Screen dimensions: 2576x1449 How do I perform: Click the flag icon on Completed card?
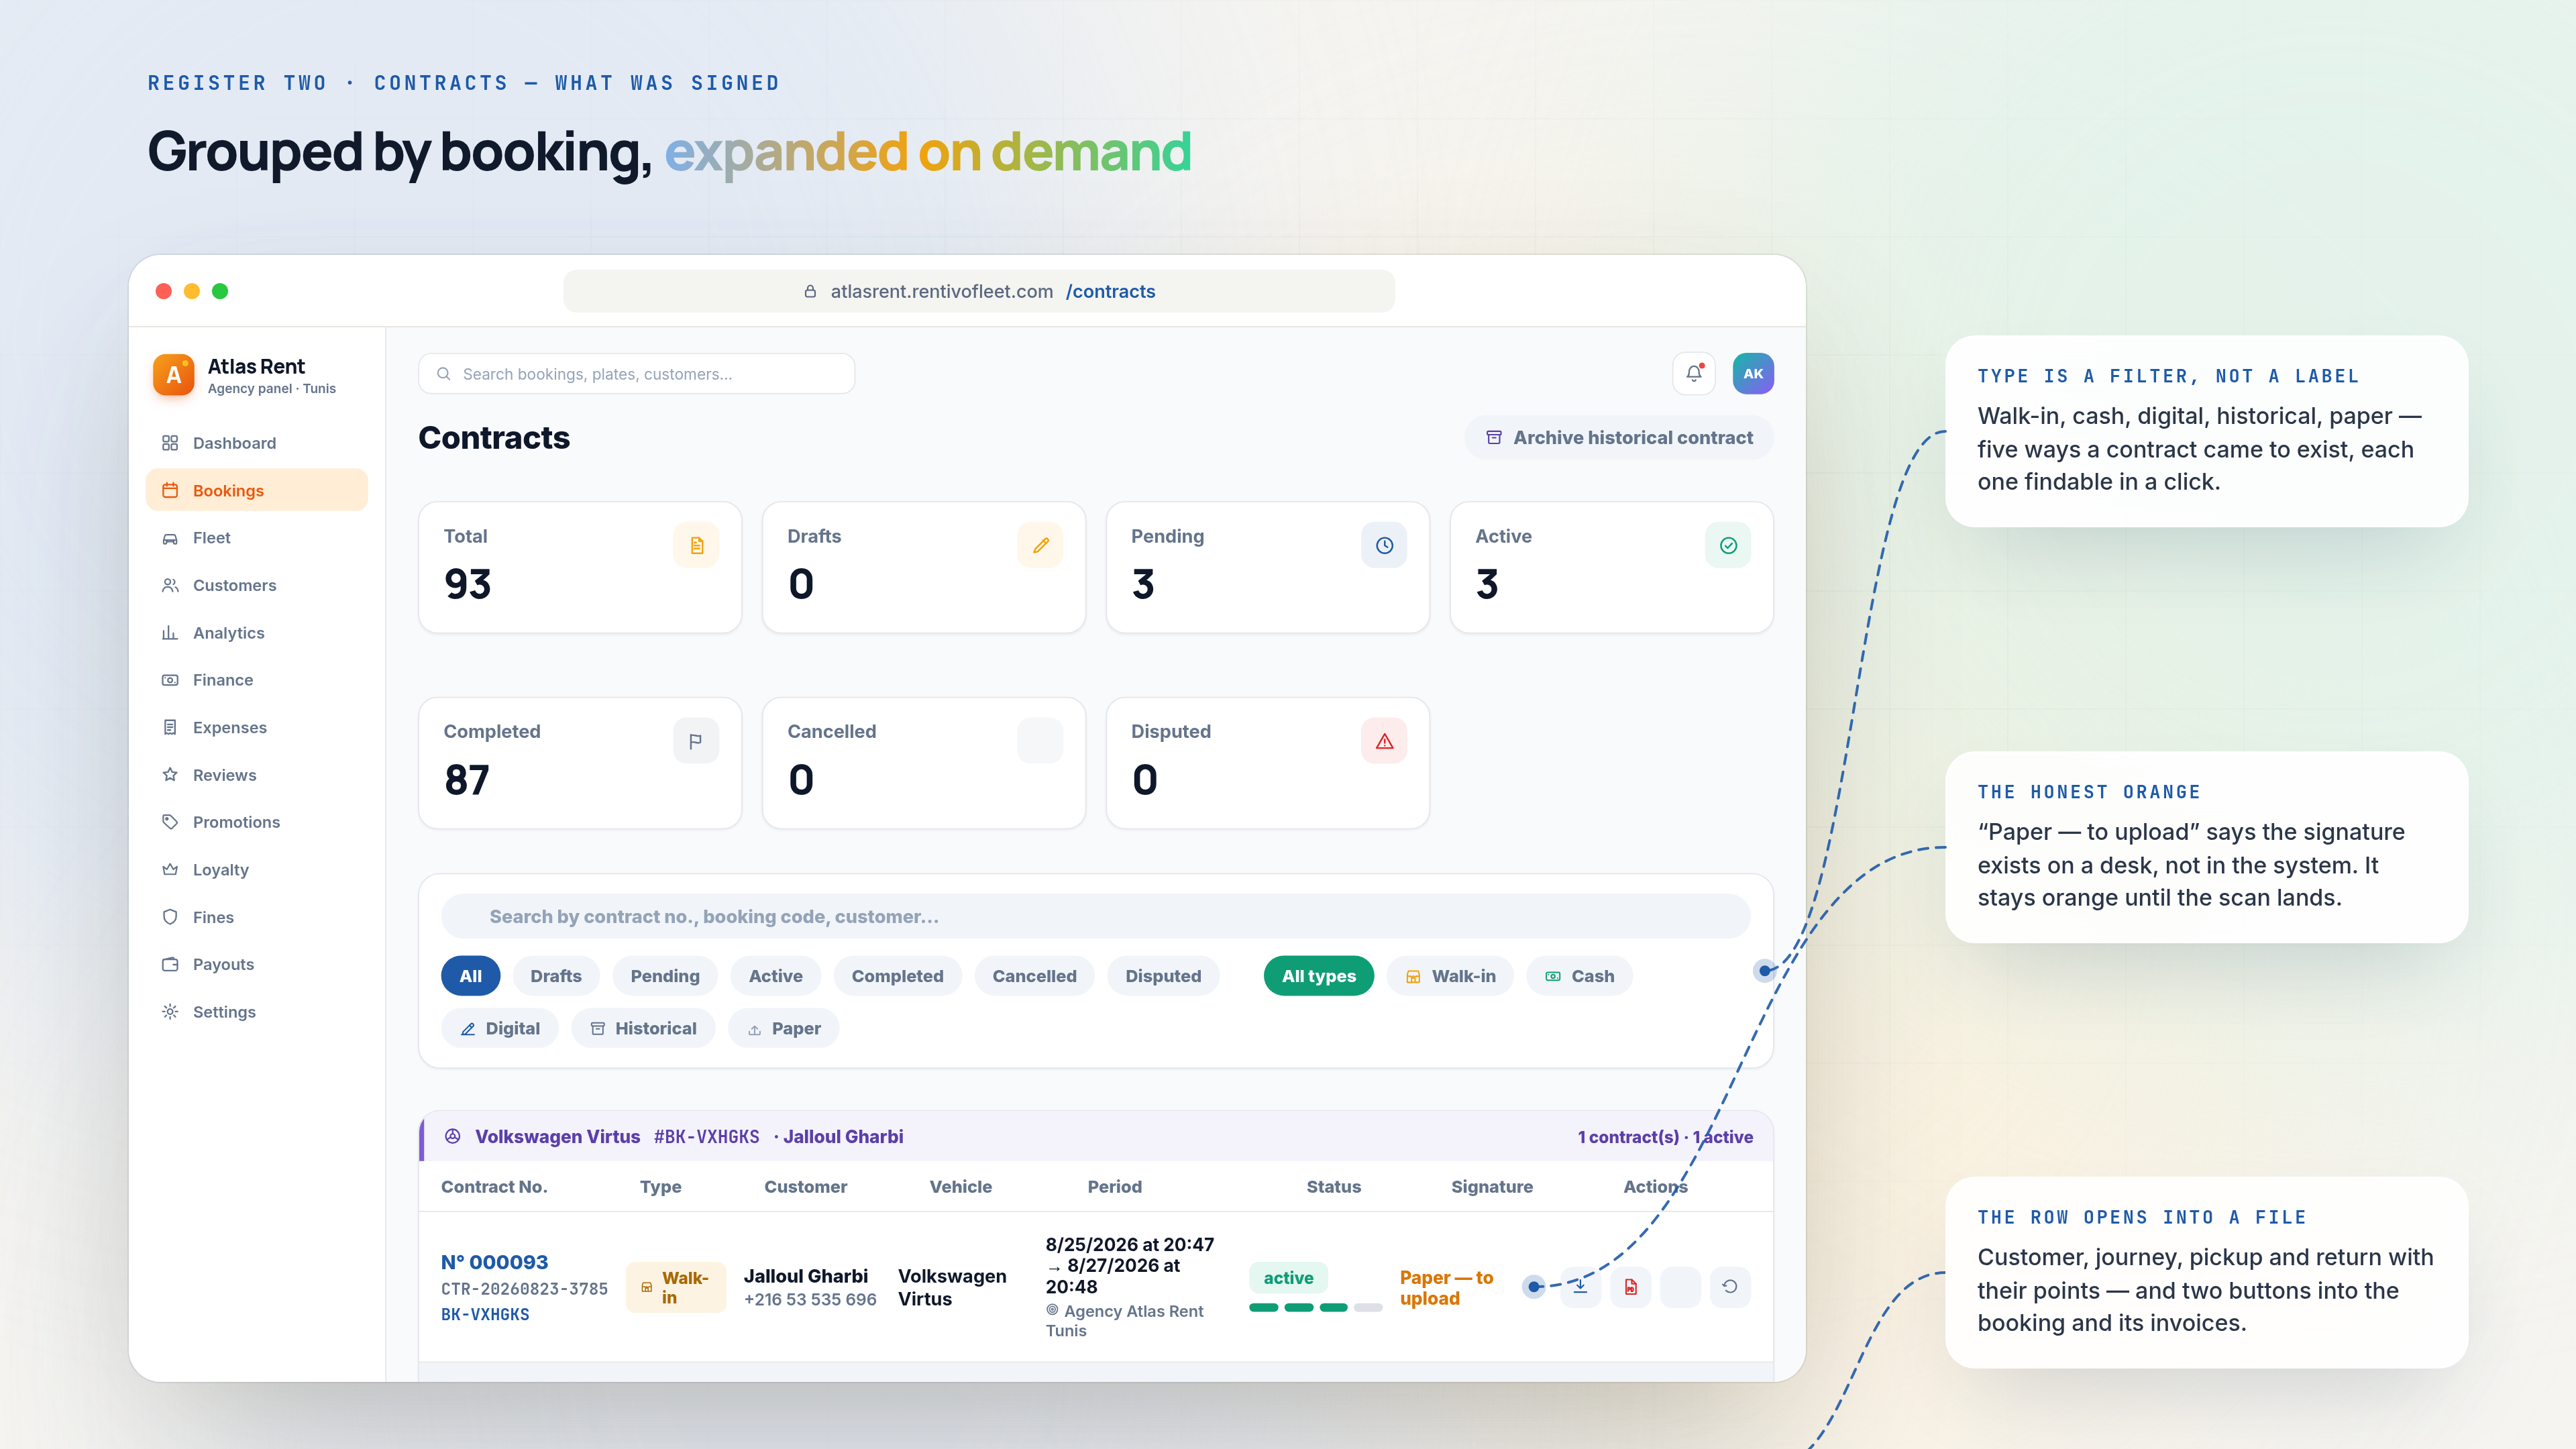[x=697, y=741]
